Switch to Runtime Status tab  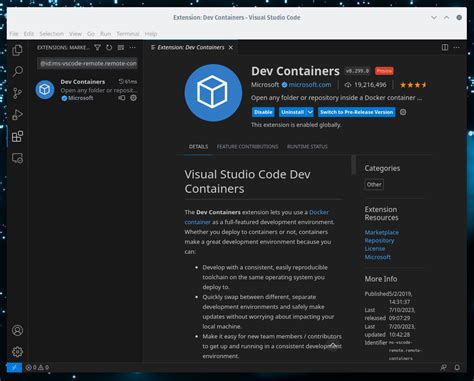coord(307,147)
